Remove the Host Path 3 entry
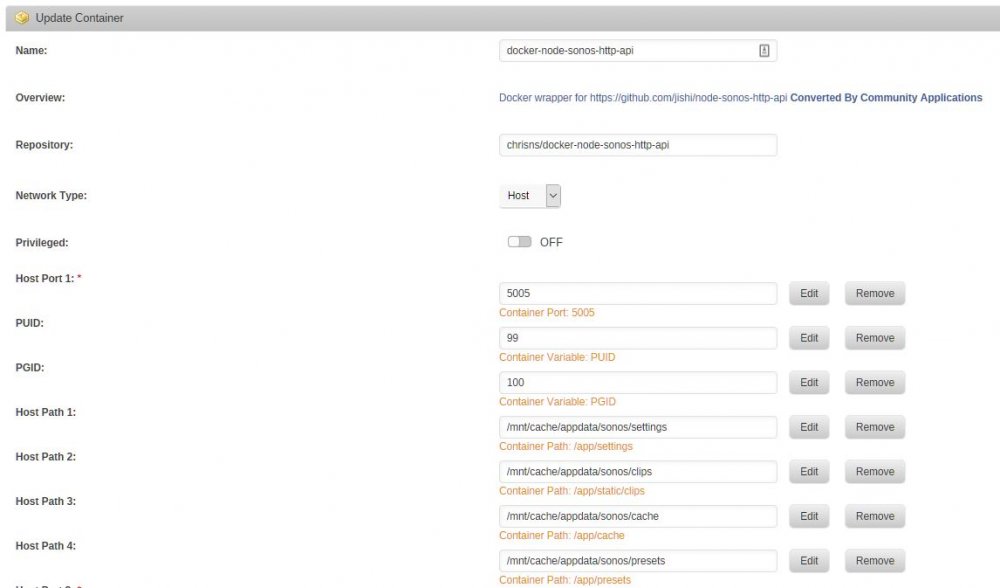This screenshot has width=1000, height=588. click(x=874, y=517)
